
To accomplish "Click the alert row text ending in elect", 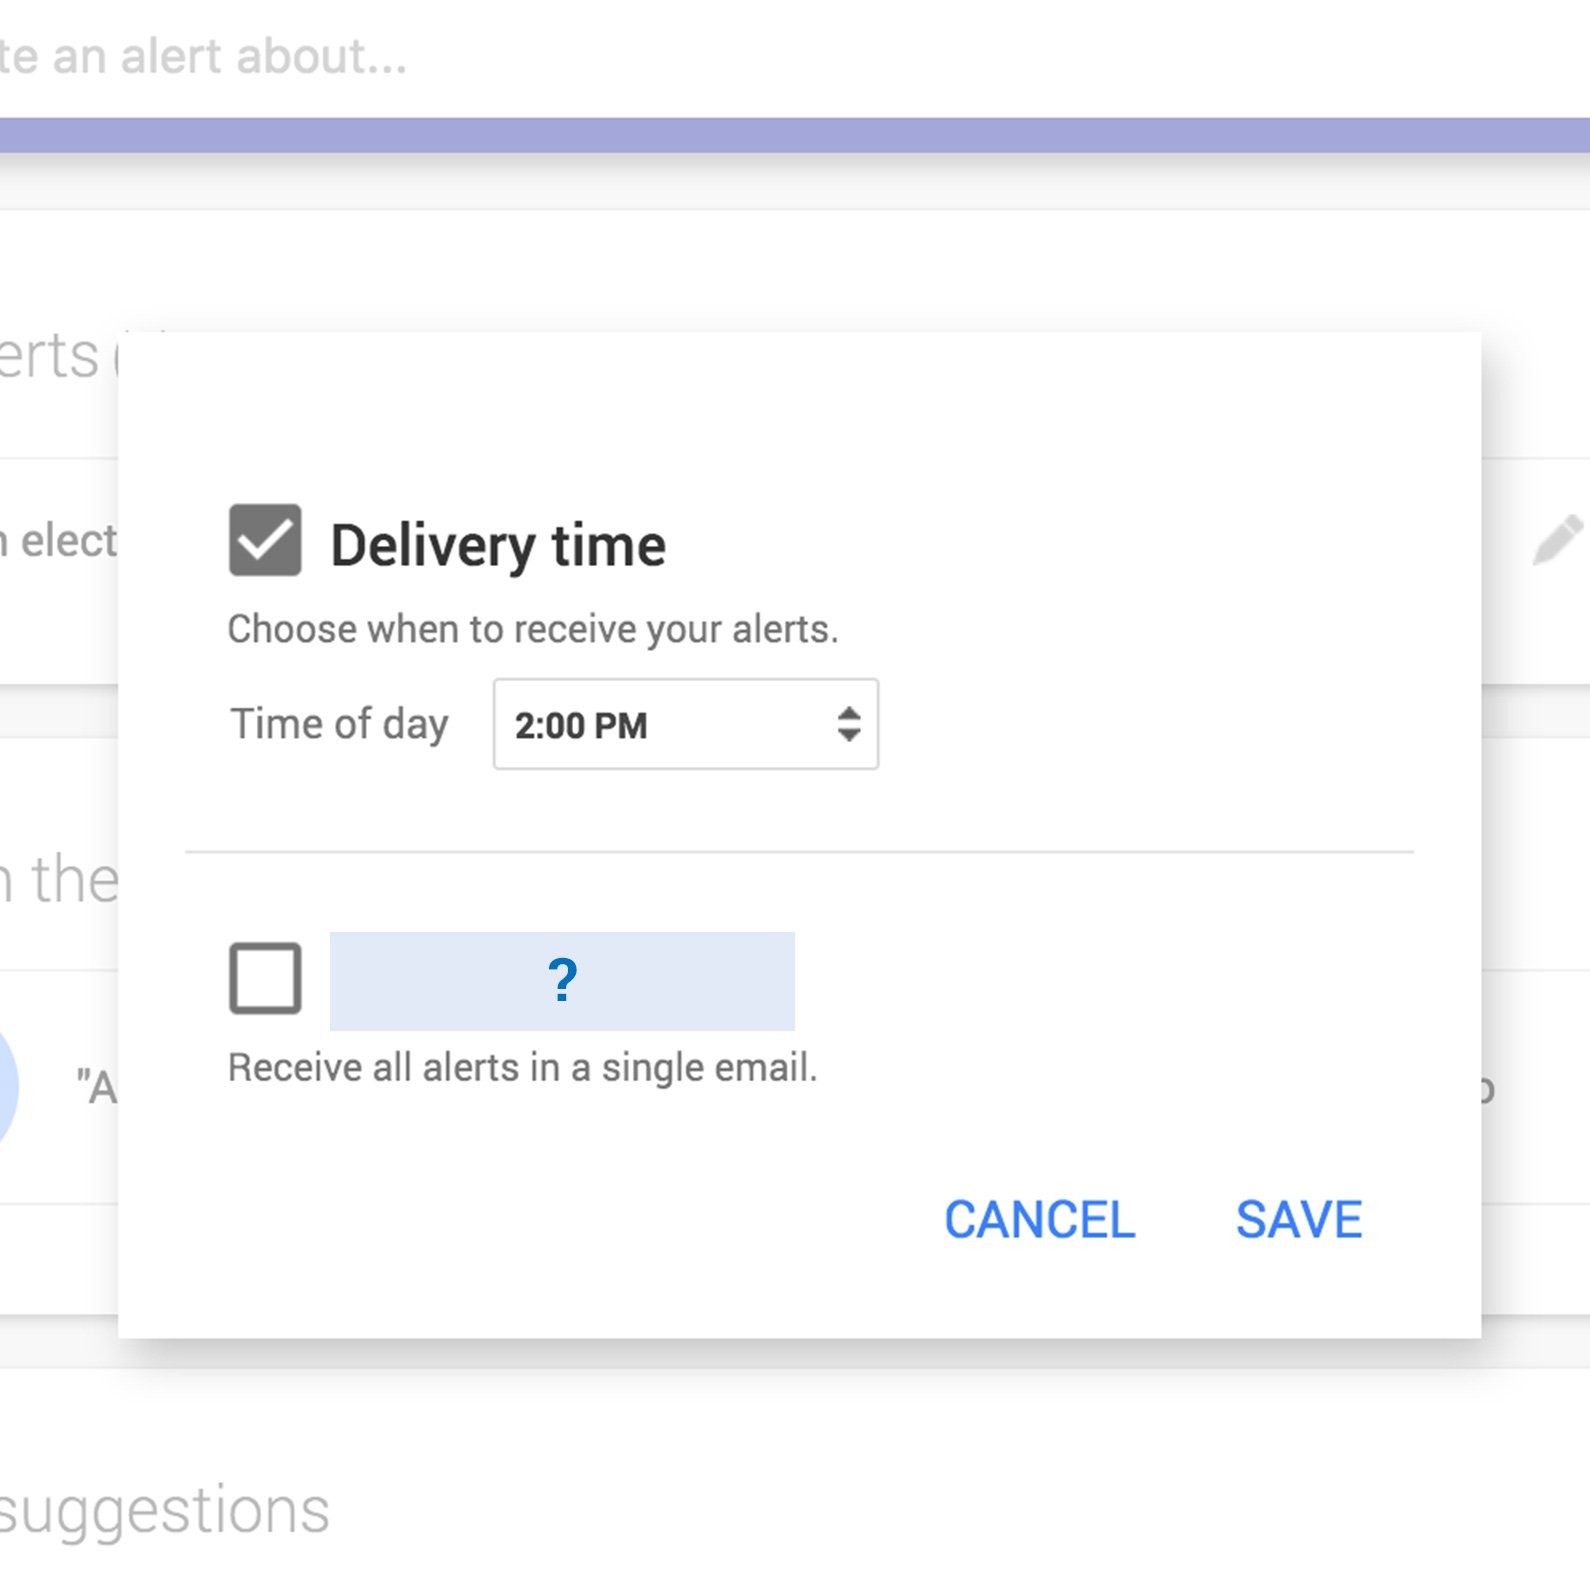I will click(x=60, y=541).
